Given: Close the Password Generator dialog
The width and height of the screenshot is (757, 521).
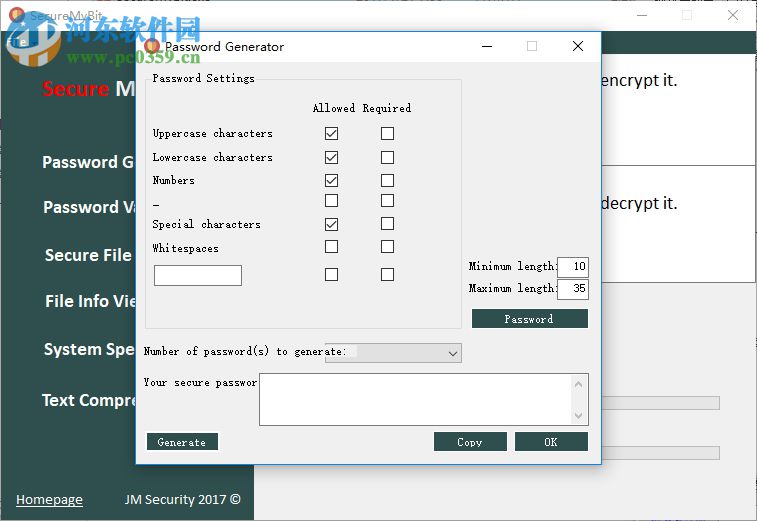Looking at the screenshot, I should tap(578, 46).
